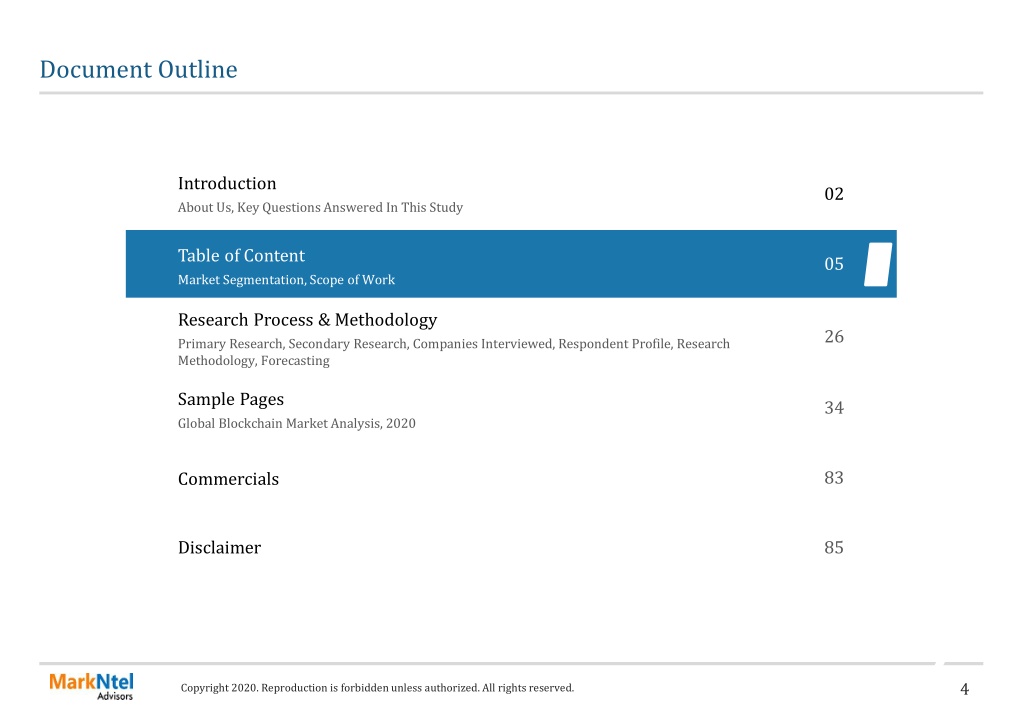Click page number 83 beside Commercials

point(834,478)
